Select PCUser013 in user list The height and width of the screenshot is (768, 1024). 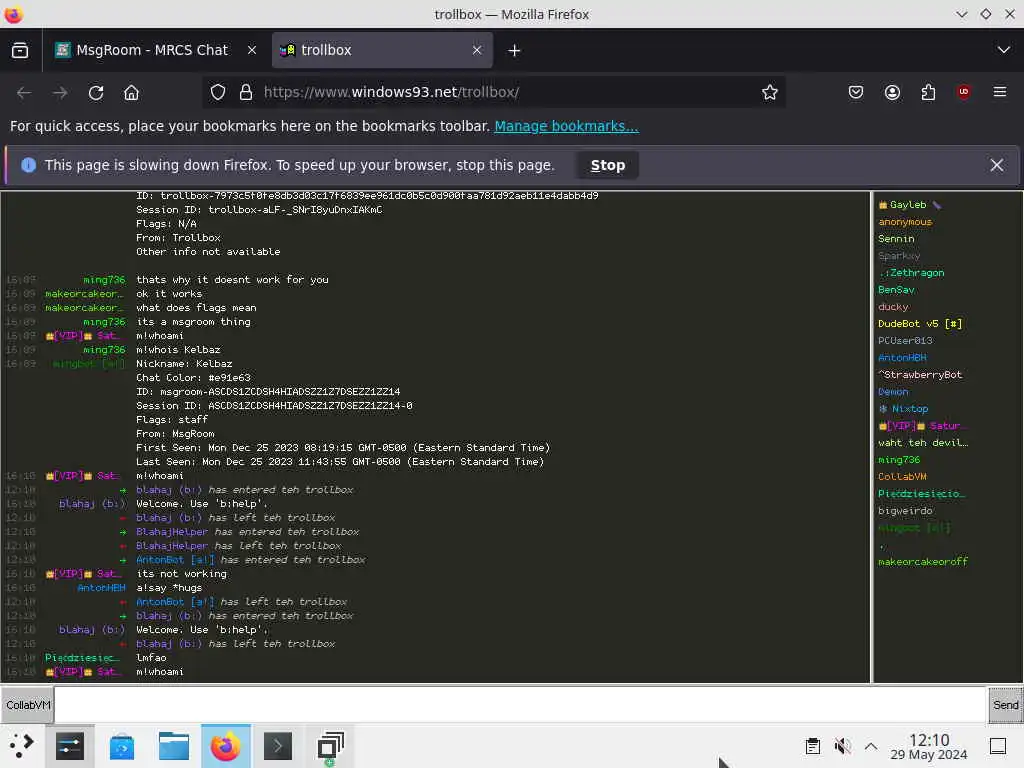(x=905, y=341)
